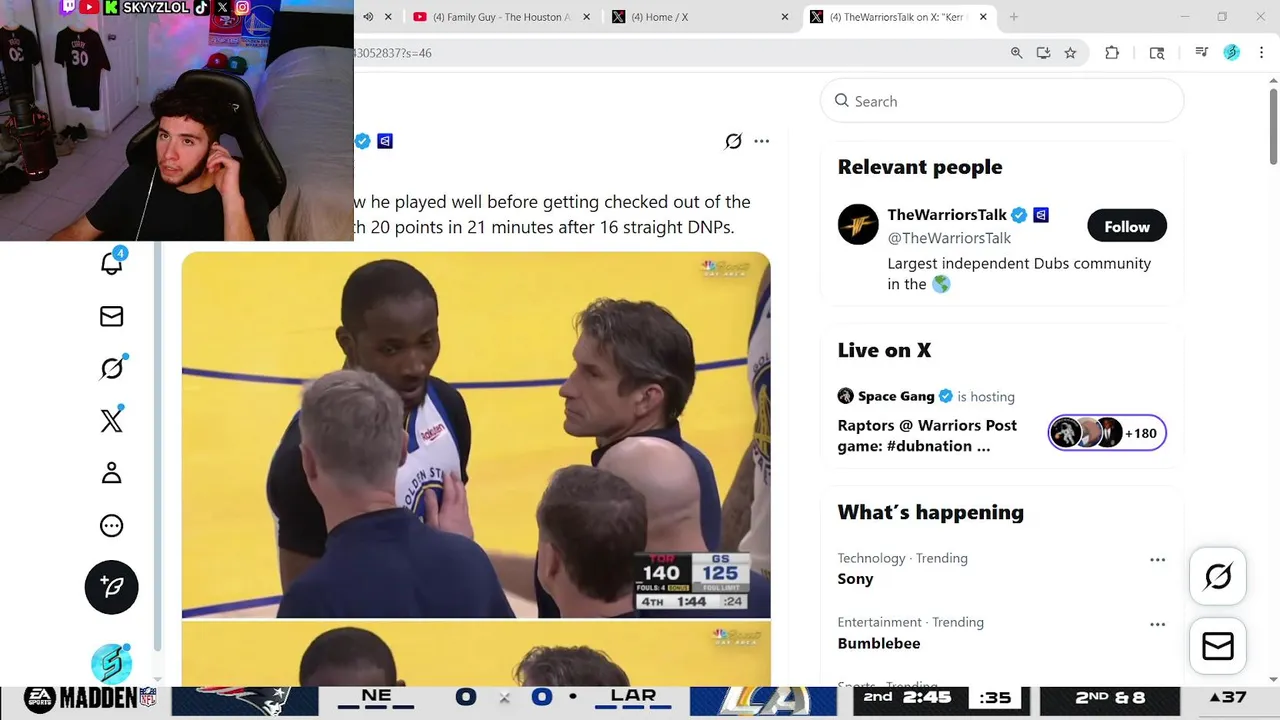Viewport: 1280px width, 720px height.
Task: Open X notifications bell
Action: pyautogui.click(x=112, y=262)
